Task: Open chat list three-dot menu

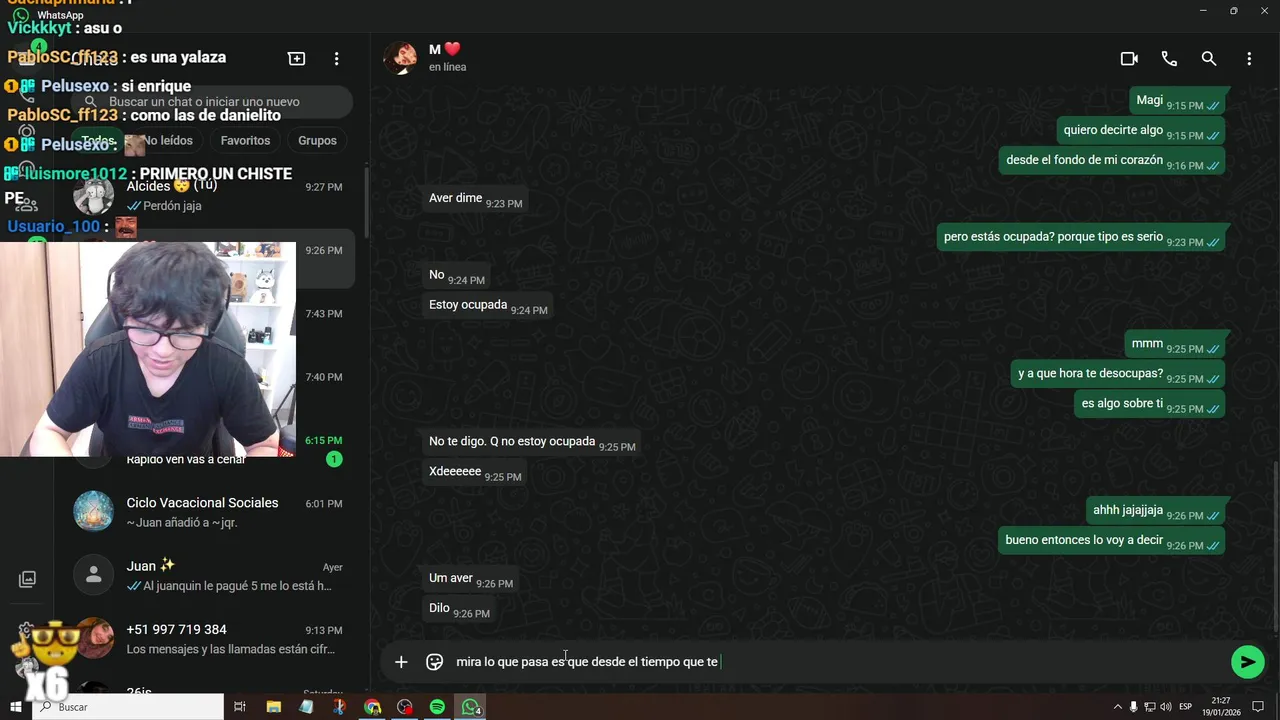Action: (337, 59)
